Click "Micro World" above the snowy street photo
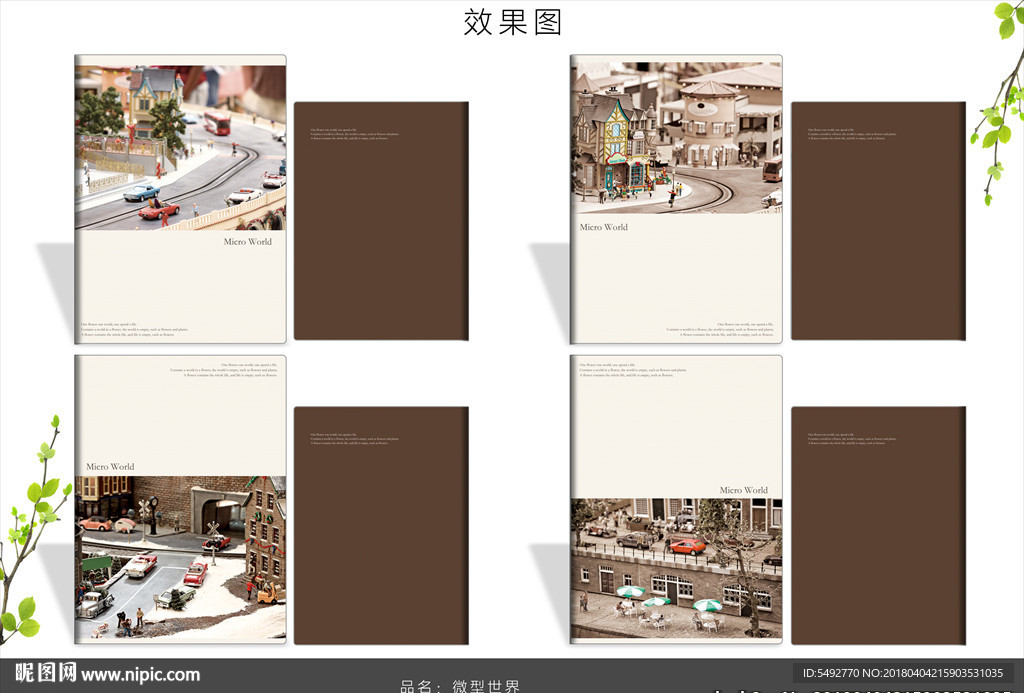1024x693 pixels. click(x=110, y=466)
